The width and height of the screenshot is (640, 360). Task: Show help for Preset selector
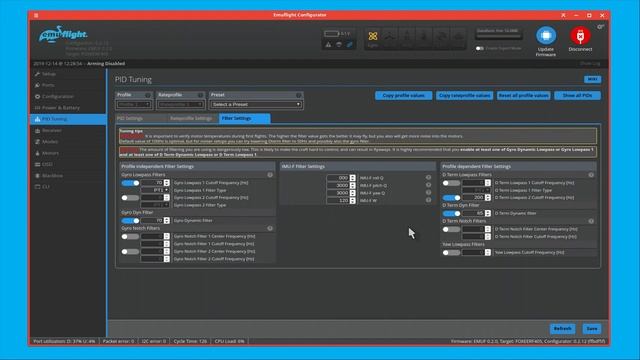[299, 95]
